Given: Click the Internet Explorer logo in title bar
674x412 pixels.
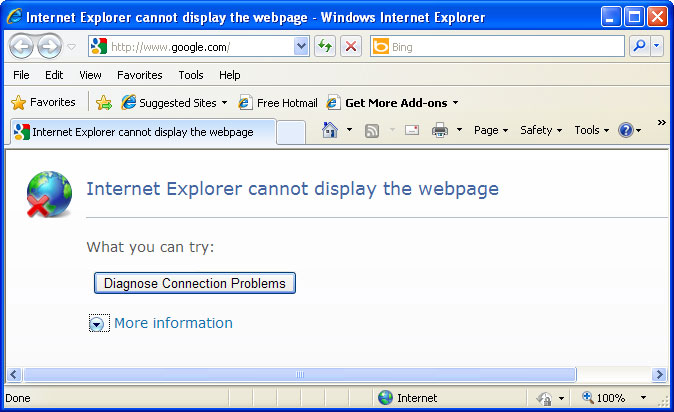Looking at the screenshot, I should click(x=14, y=17).
